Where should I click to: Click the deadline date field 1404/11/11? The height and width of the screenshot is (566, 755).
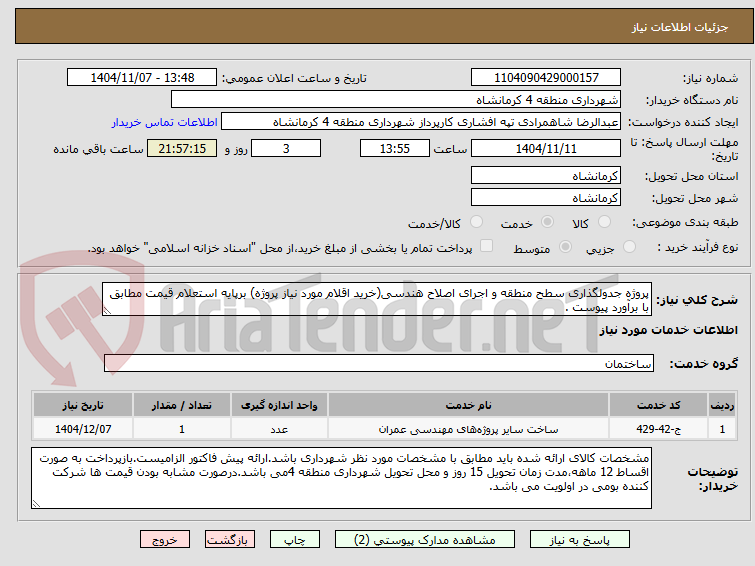(546, 148)
